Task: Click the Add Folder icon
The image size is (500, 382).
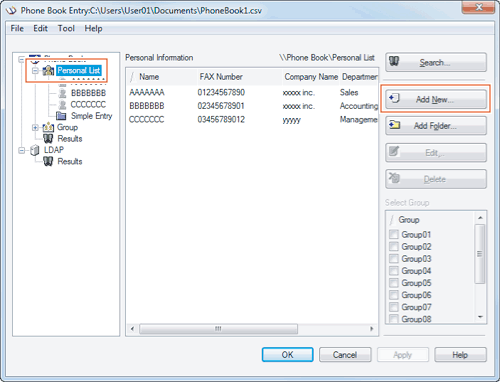Action: tap(395, 125)
